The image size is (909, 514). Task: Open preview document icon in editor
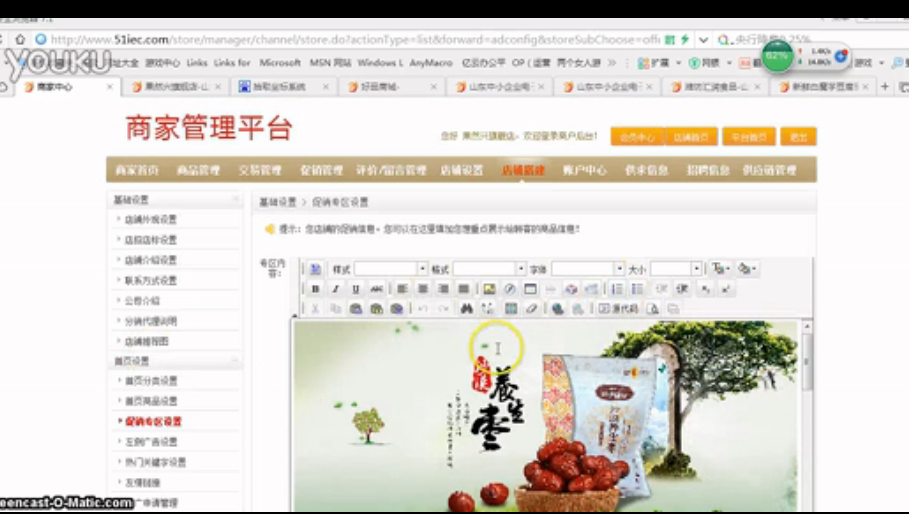point(653,309)
